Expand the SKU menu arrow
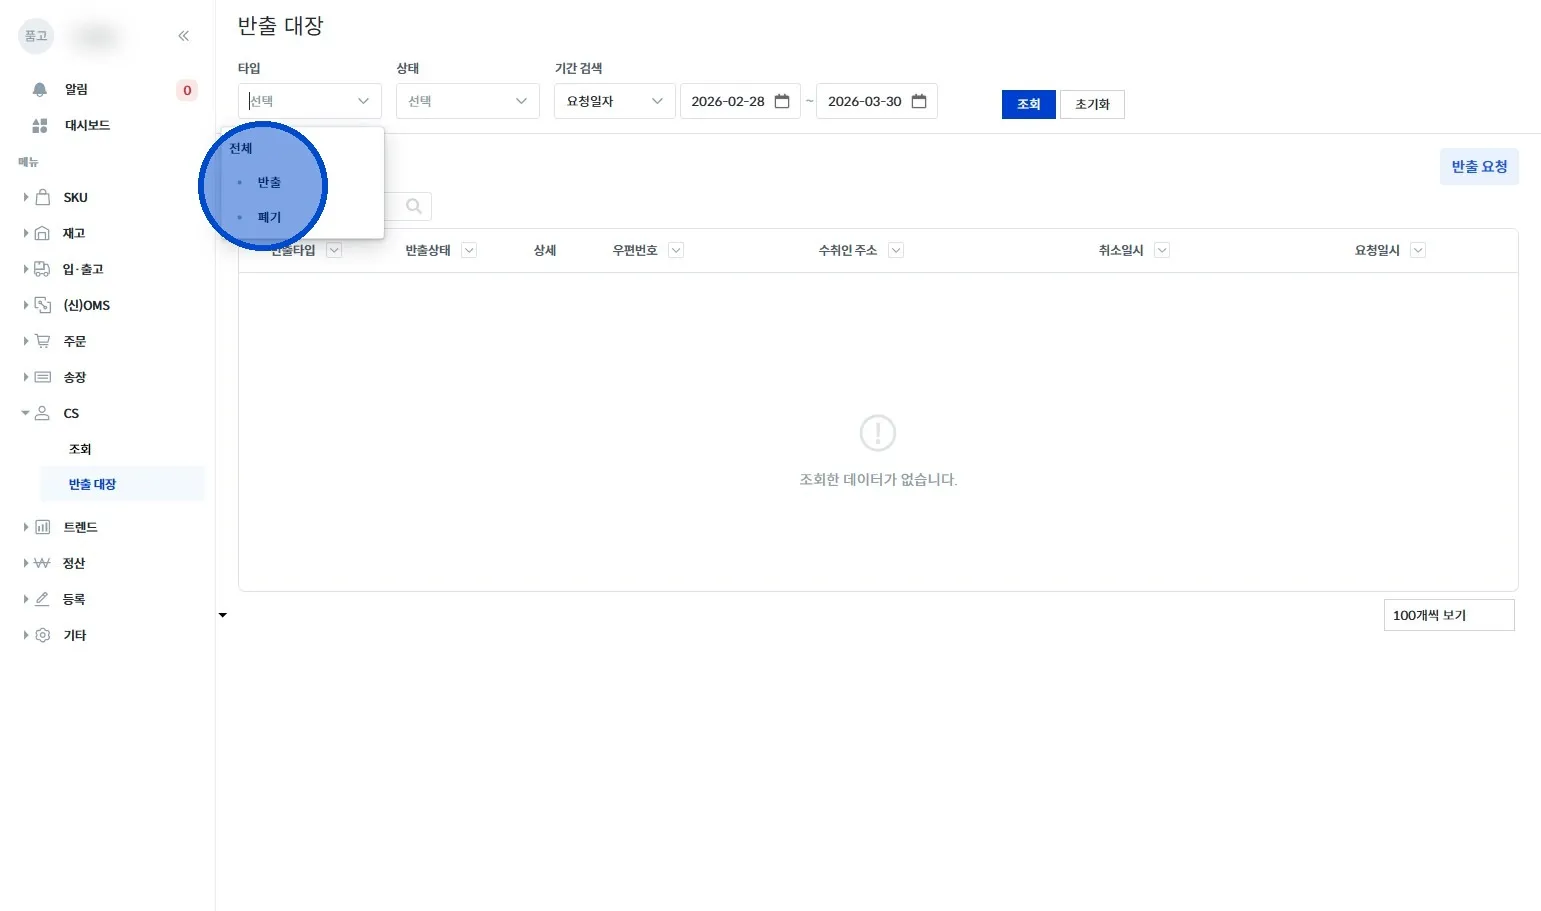1541x911 pixels. 25,197
